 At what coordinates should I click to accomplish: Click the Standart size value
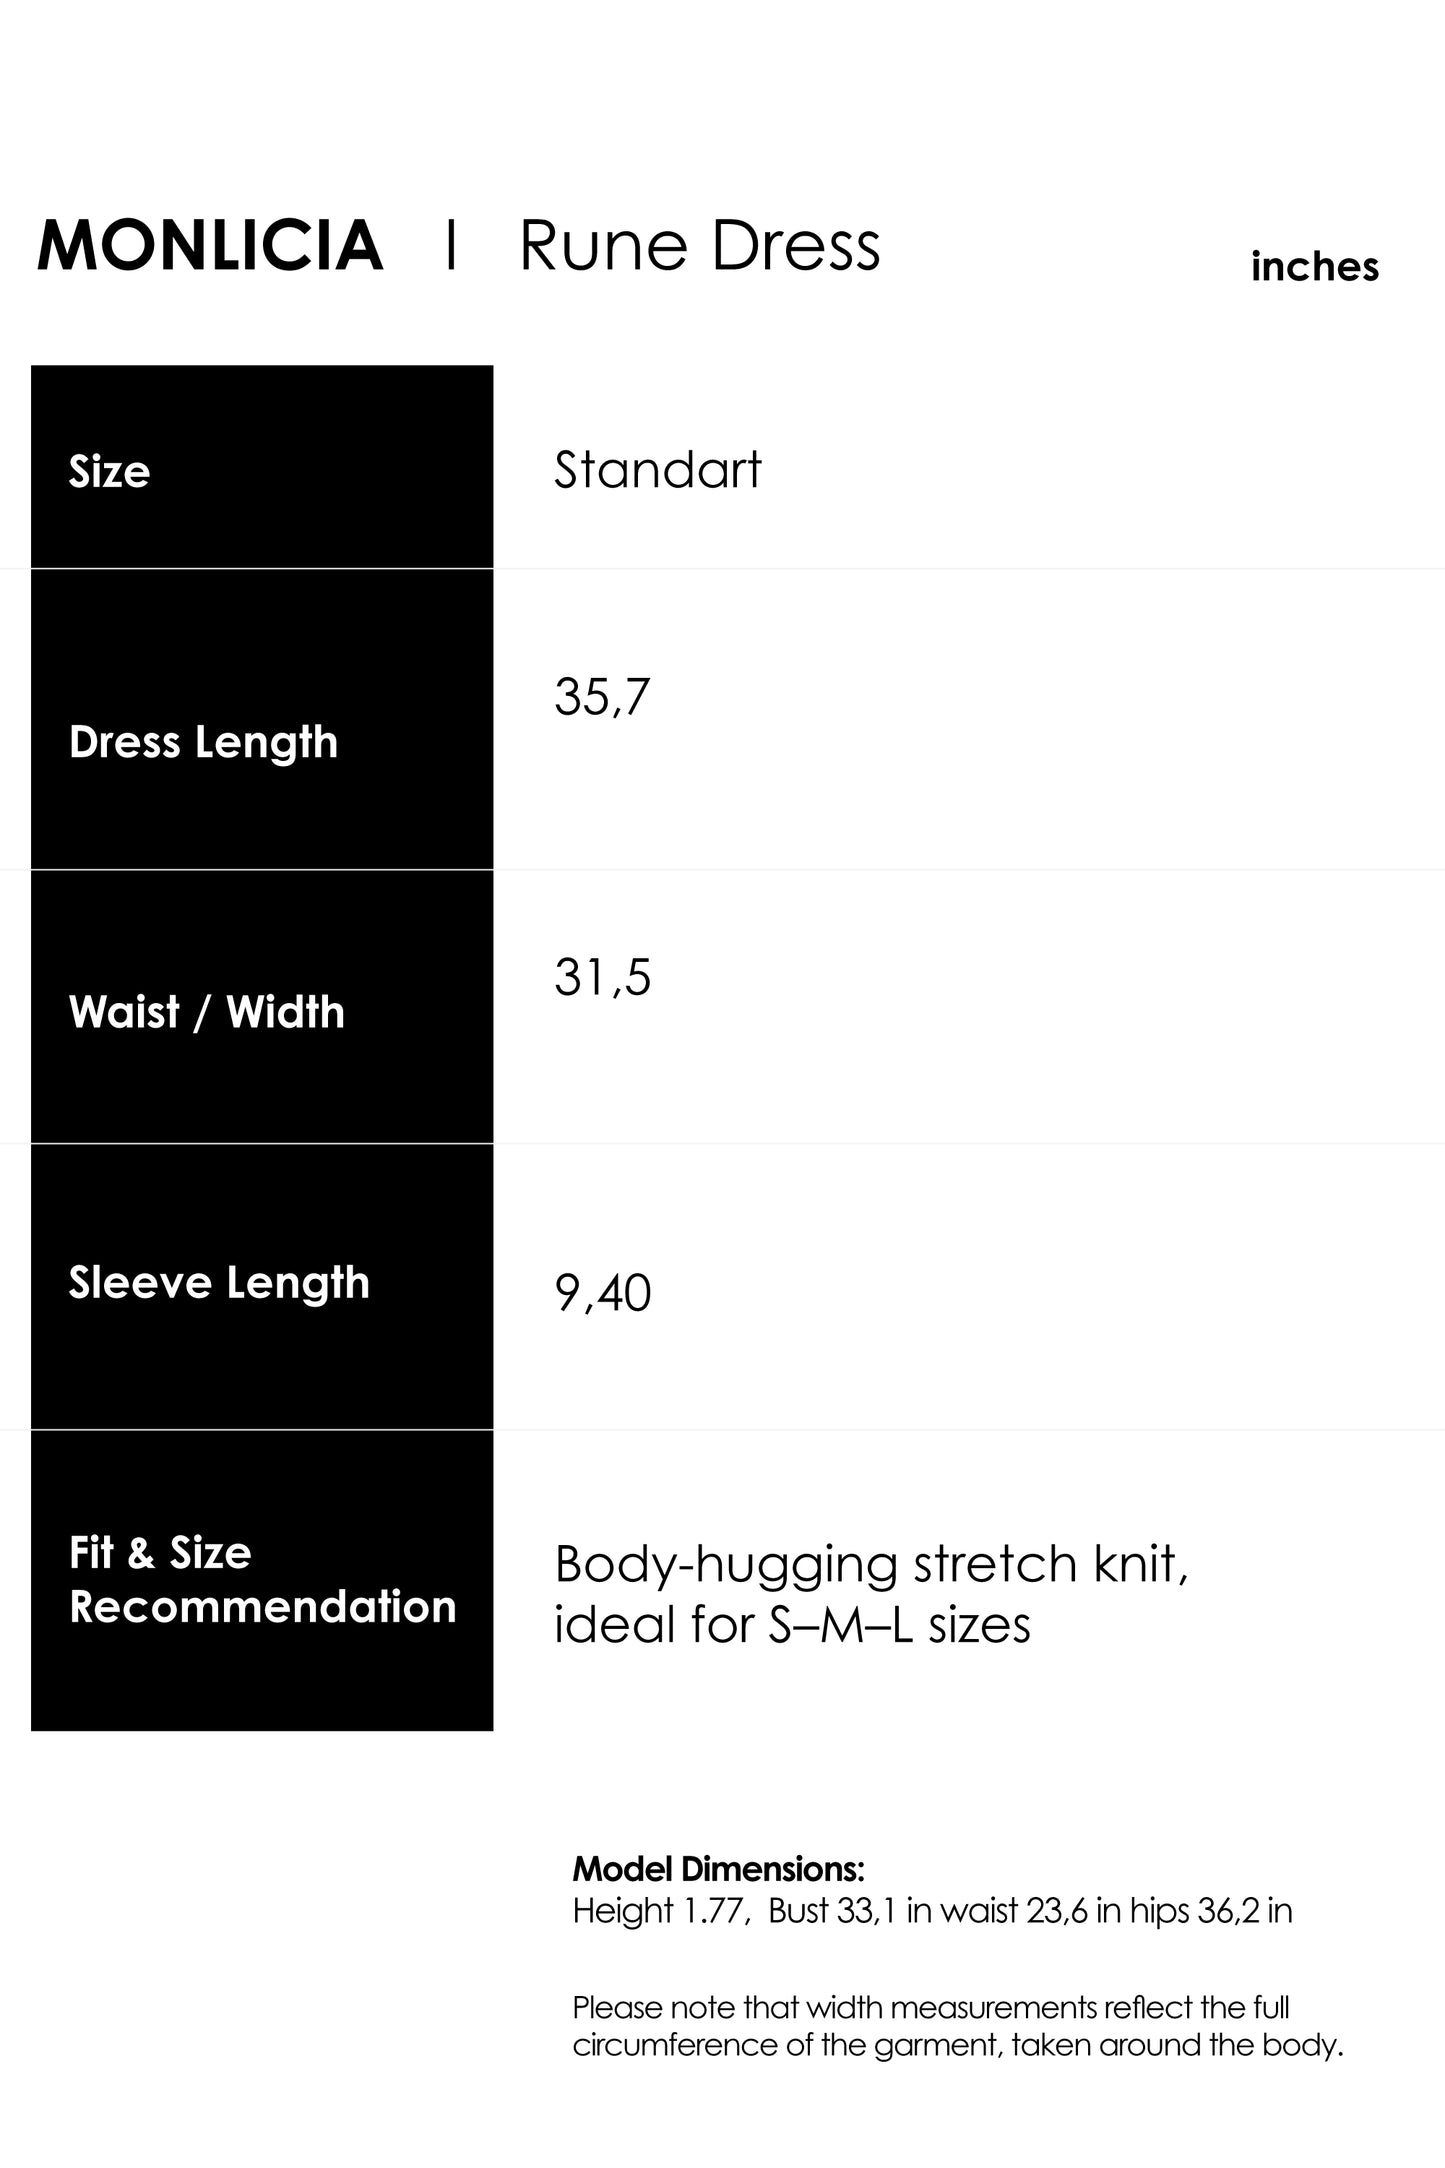point(658,470)
